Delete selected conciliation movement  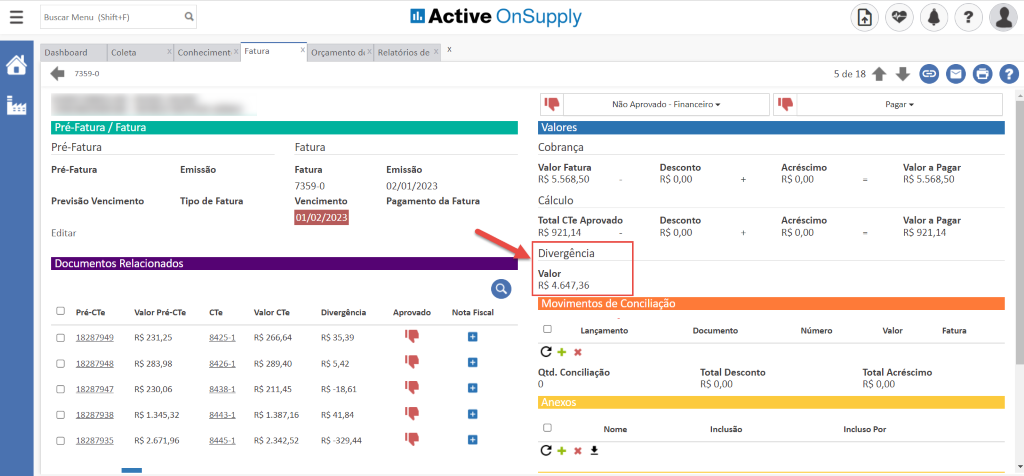(577, 353)
